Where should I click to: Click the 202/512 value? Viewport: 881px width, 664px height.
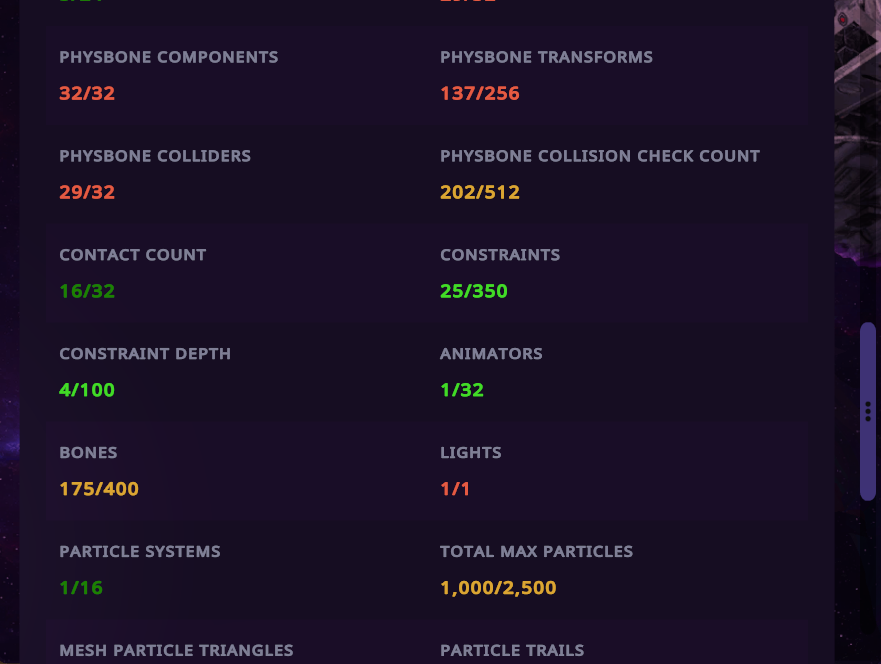click(x=480, y=192)
